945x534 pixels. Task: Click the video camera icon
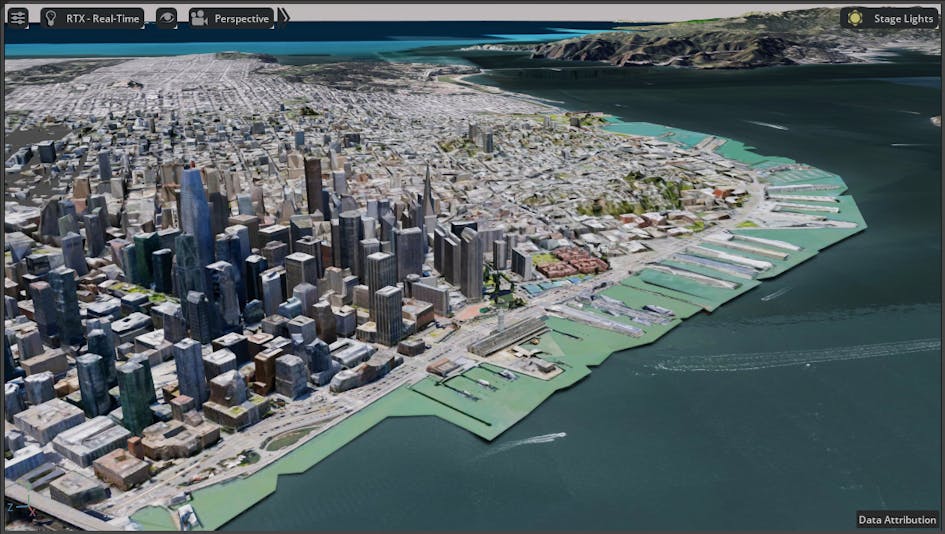[x=198, y=18]
